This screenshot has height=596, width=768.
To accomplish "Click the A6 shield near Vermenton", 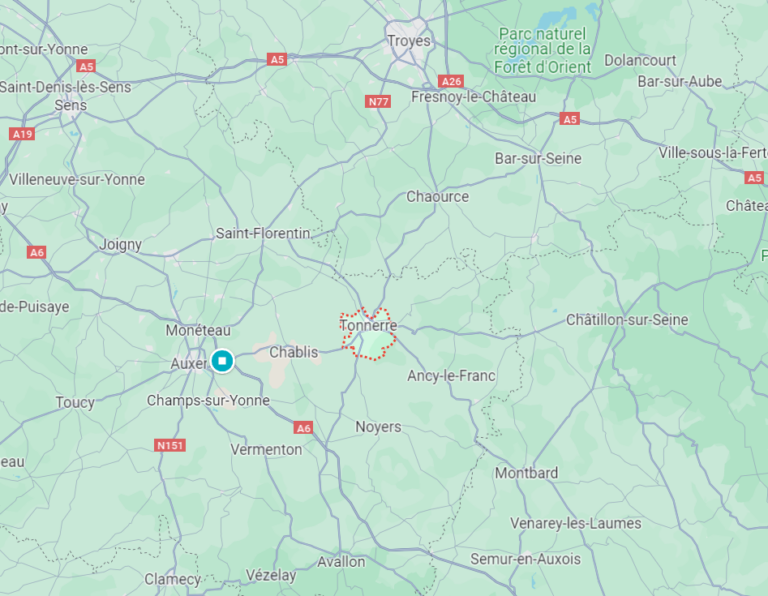I will (304, 428).
